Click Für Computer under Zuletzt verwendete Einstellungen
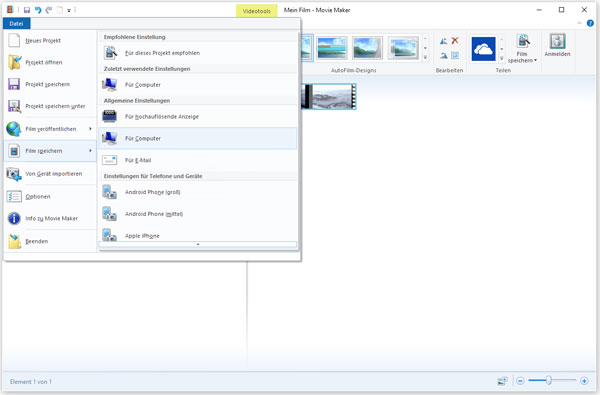Image resolution: width=600 pixels, height=395 pixels. tap(197, 85)
